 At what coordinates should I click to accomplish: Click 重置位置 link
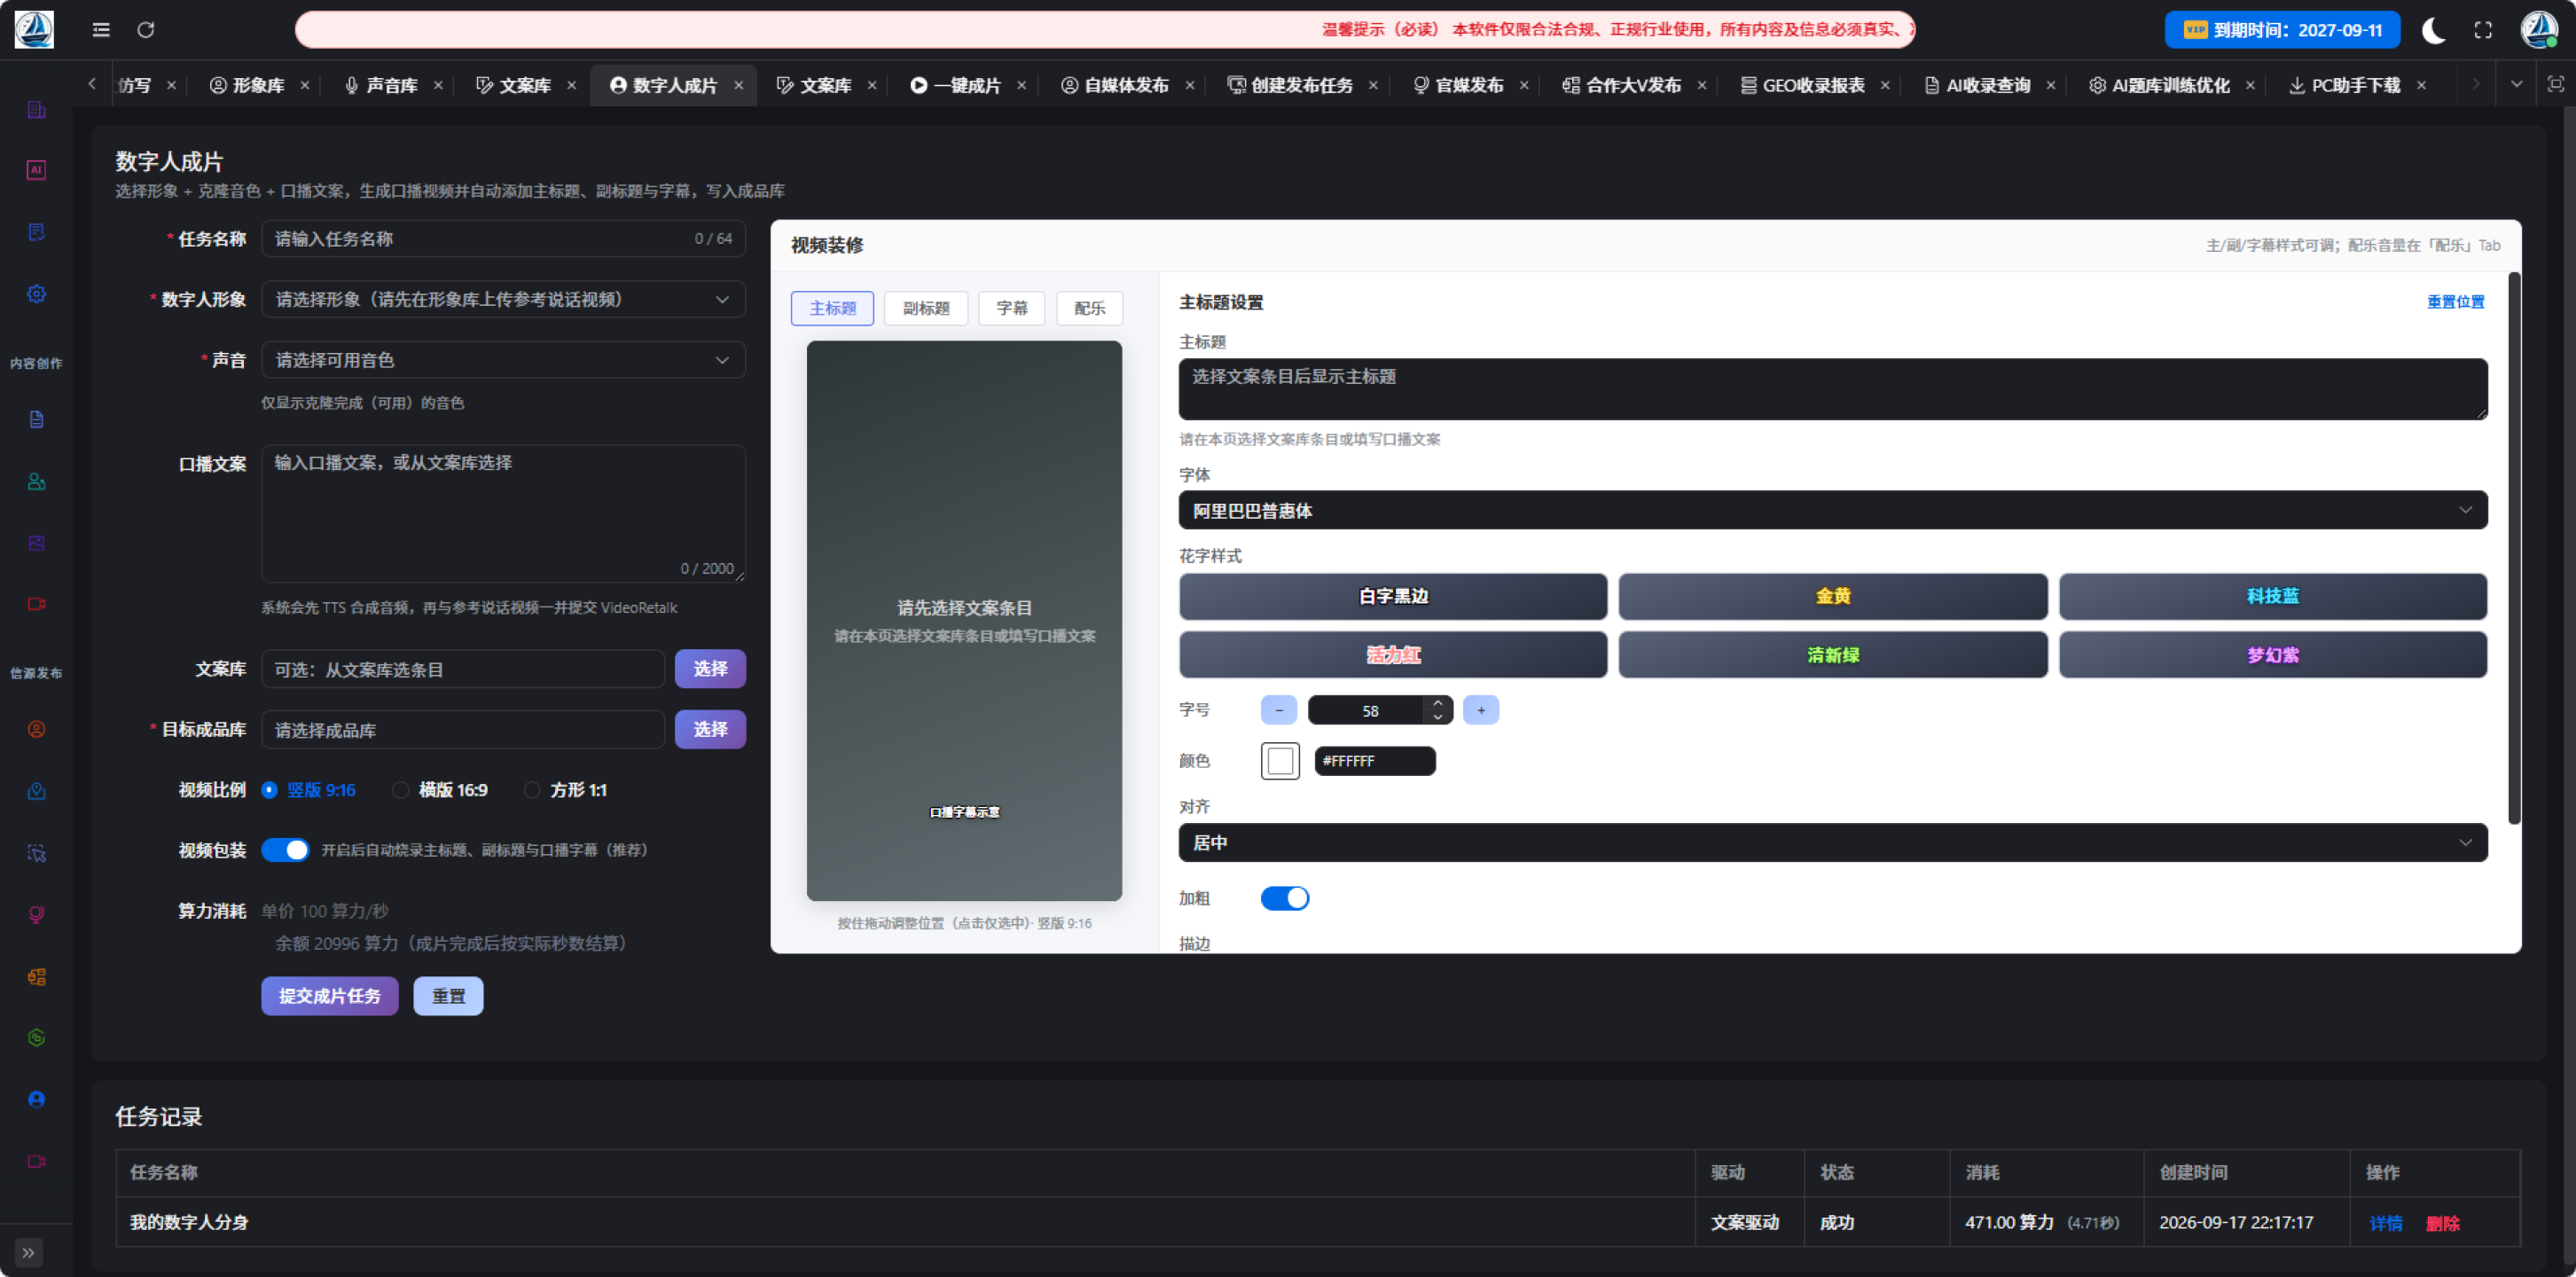2455,302
